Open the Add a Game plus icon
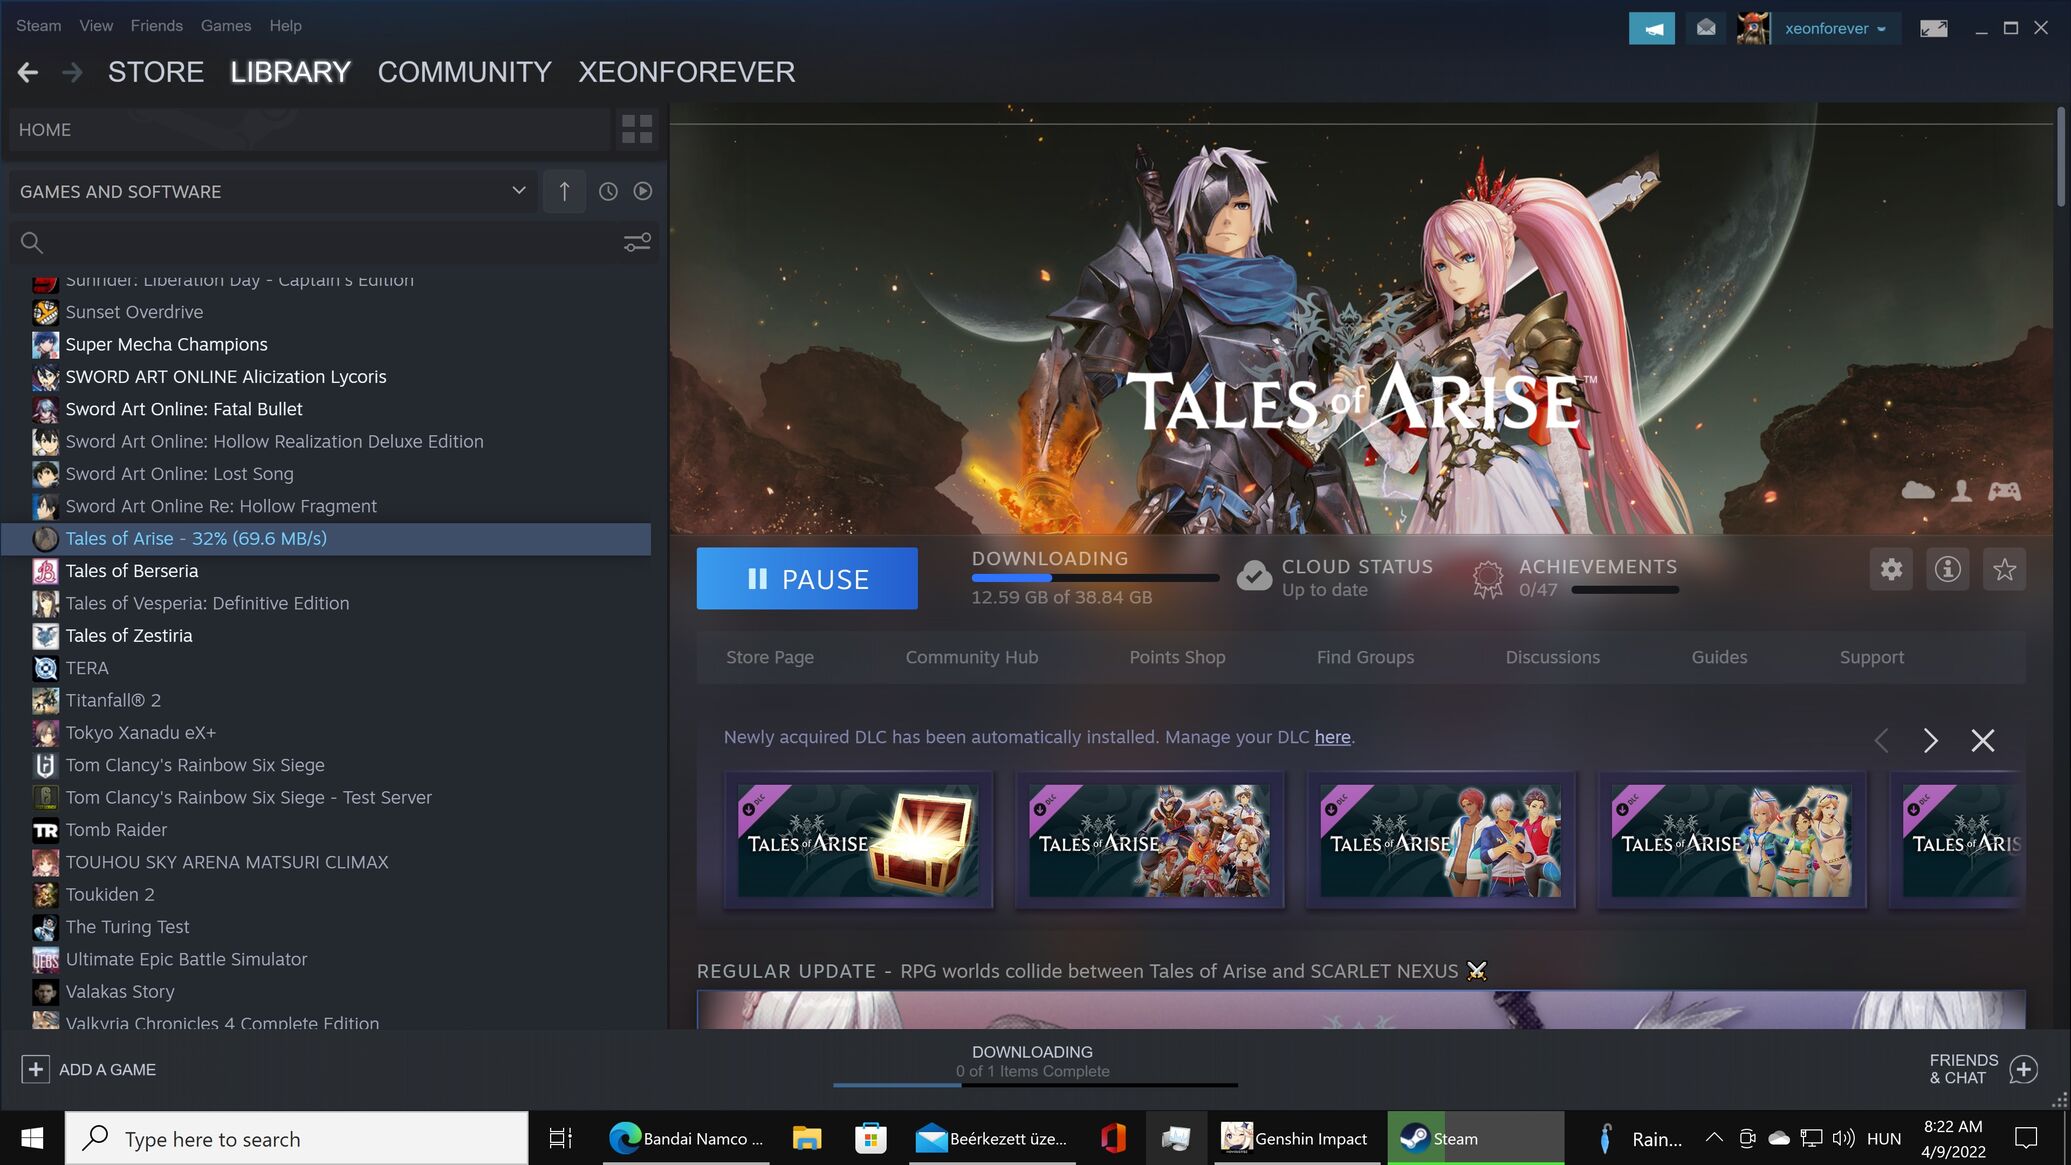 (35, 1069)
